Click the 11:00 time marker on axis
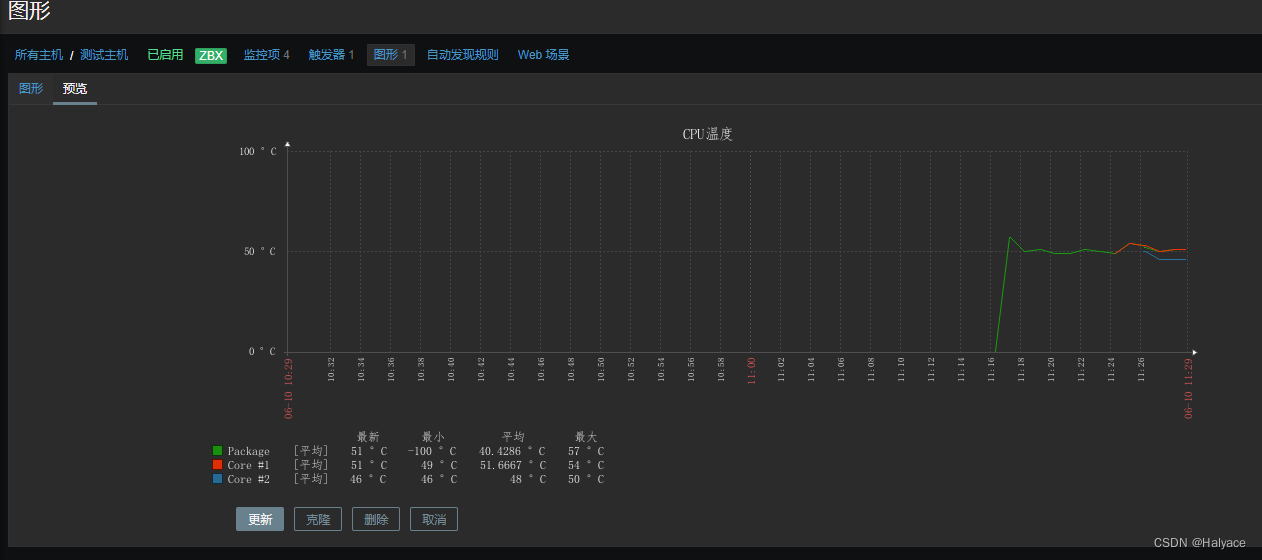The width and height of the screenshot is (1262, 560). point(751,370)
